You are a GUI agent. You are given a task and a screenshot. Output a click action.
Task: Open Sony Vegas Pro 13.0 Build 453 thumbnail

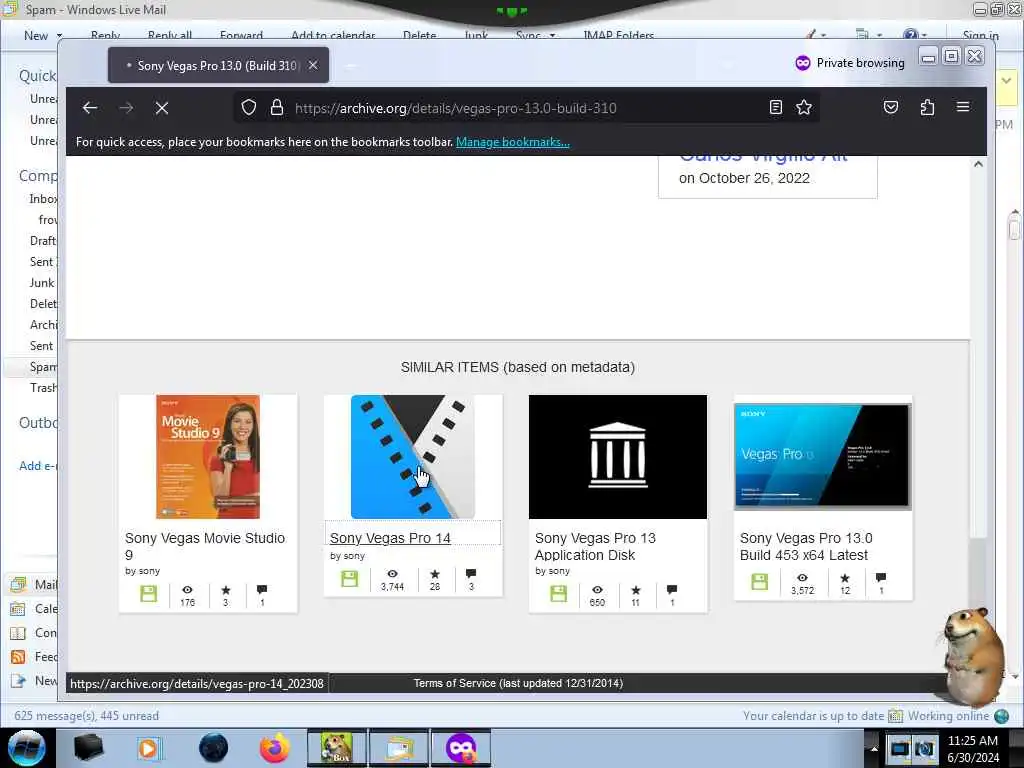point(823,456)
